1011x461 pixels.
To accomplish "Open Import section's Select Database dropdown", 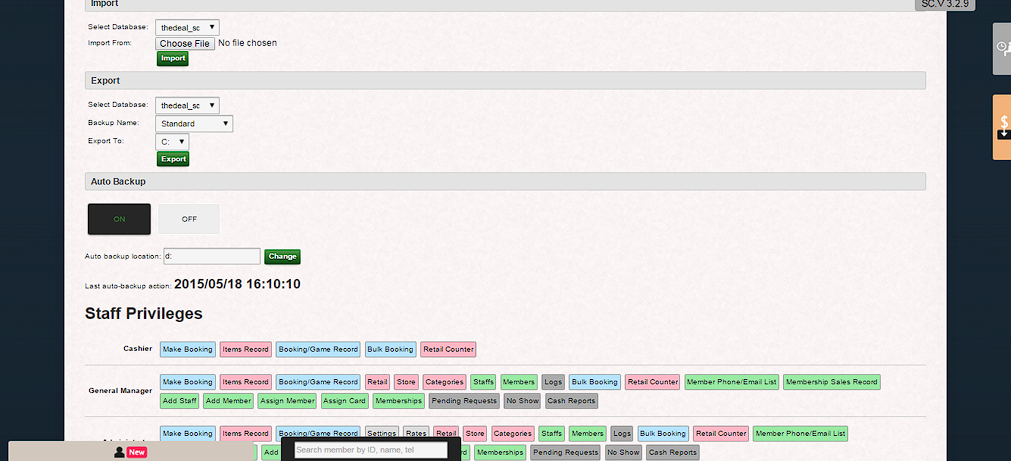I will pos(188,28).
